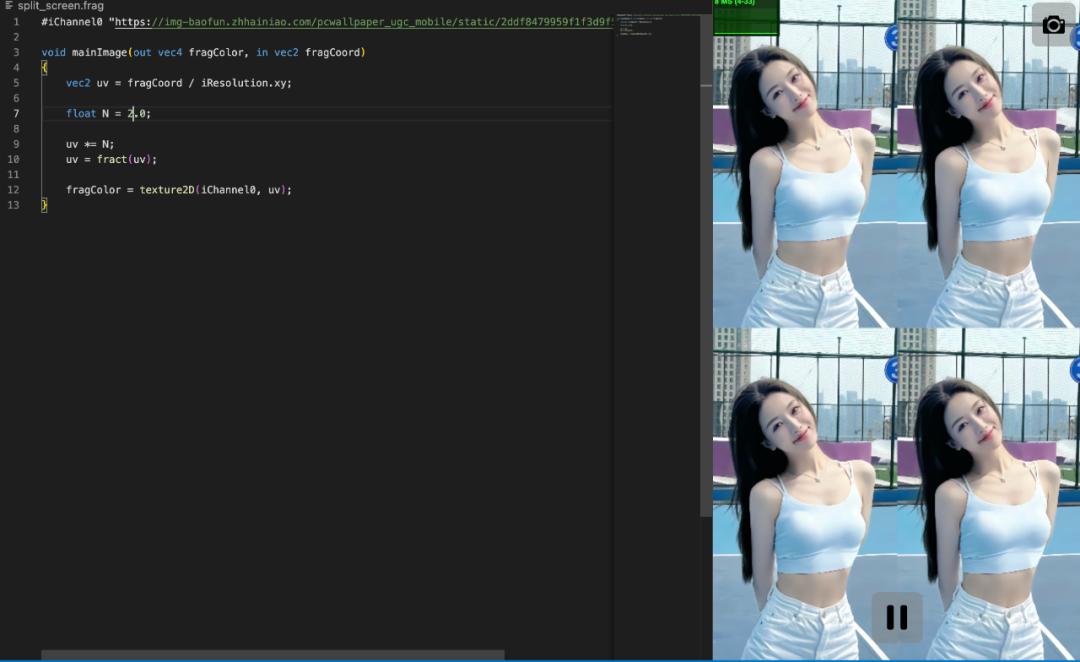This screenshot has height=662, width=1080.
Task: Click the editor's vertical scrollbar thumb
Action: (x=706, y=260)
